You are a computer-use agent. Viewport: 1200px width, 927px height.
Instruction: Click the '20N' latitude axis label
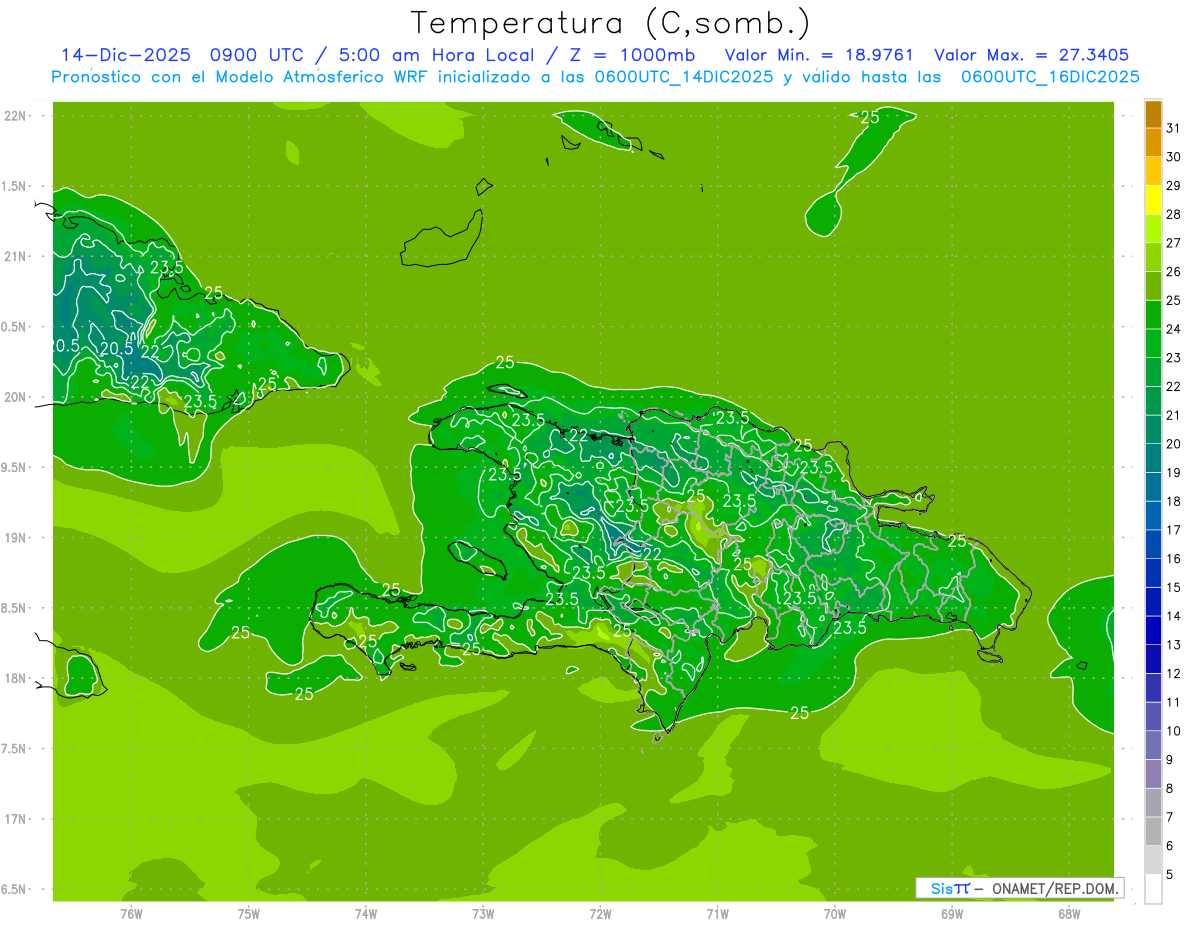[16, 397]
